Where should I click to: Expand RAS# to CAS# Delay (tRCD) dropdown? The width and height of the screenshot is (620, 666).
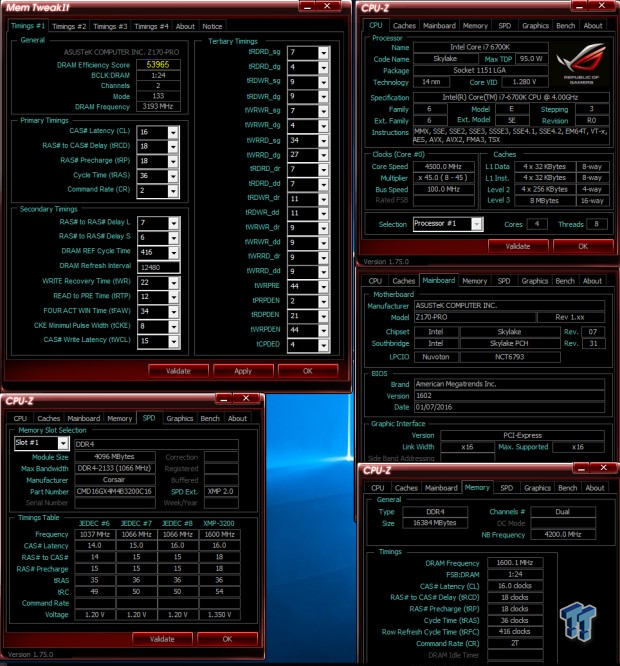click(x=173, y=147)
